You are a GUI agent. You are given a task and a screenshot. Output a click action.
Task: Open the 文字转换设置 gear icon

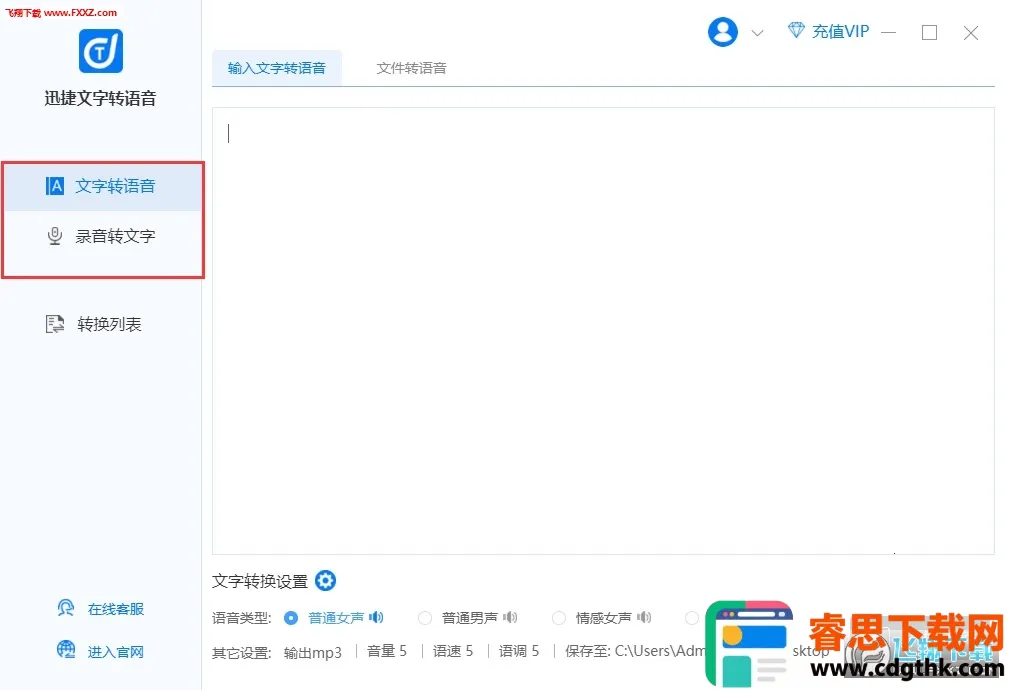326,581
